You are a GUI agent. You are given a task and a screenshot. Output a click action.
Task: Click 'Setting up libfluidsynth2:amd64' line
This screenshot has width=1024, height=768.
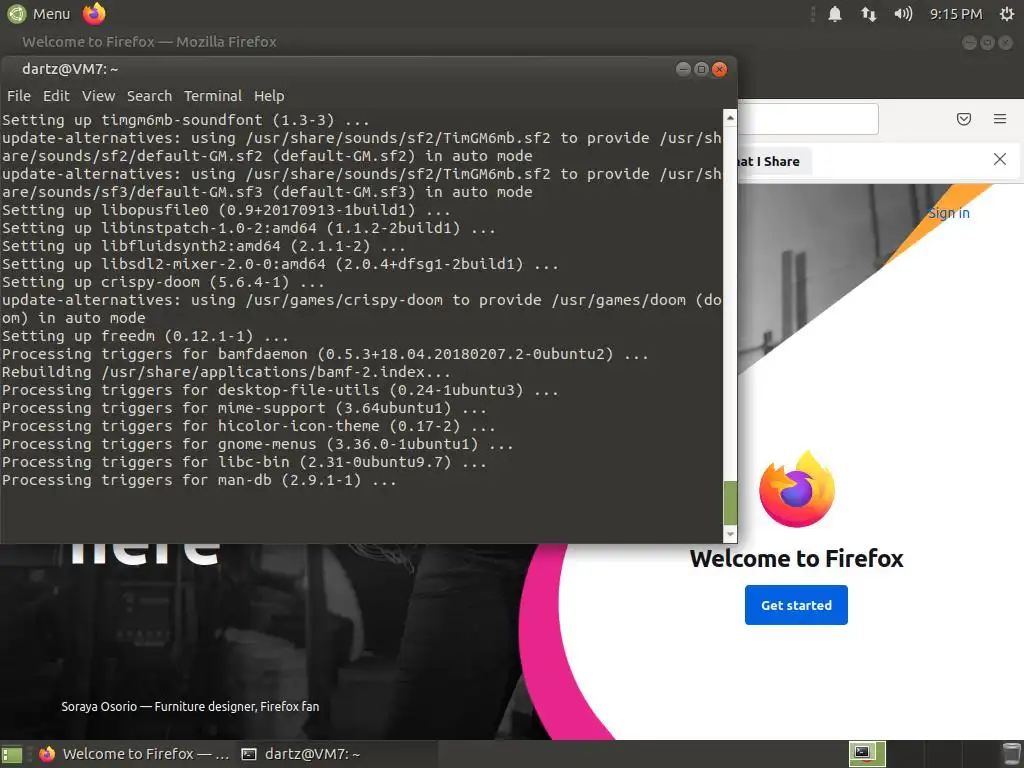click(x=204, y=246)
